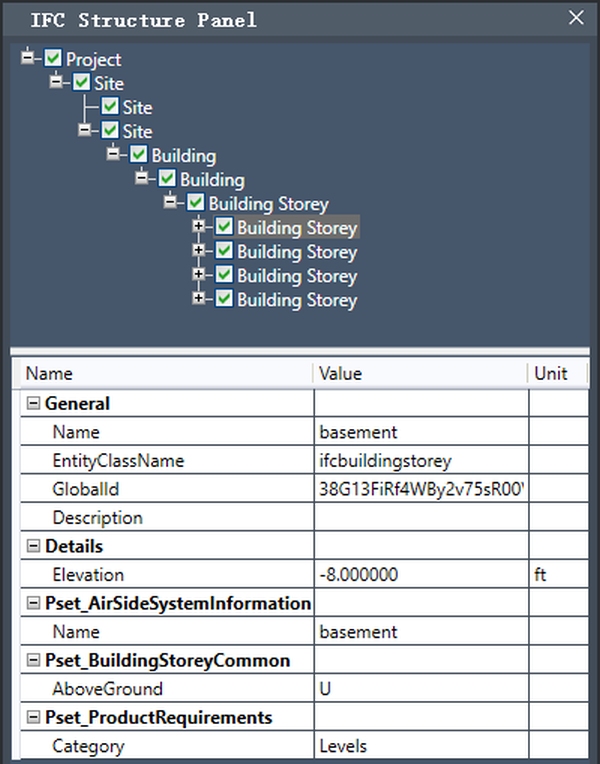Collapse the Pset_AirSideSystemInformation group
Screen dimensions: 600x764
click(33, 604)
